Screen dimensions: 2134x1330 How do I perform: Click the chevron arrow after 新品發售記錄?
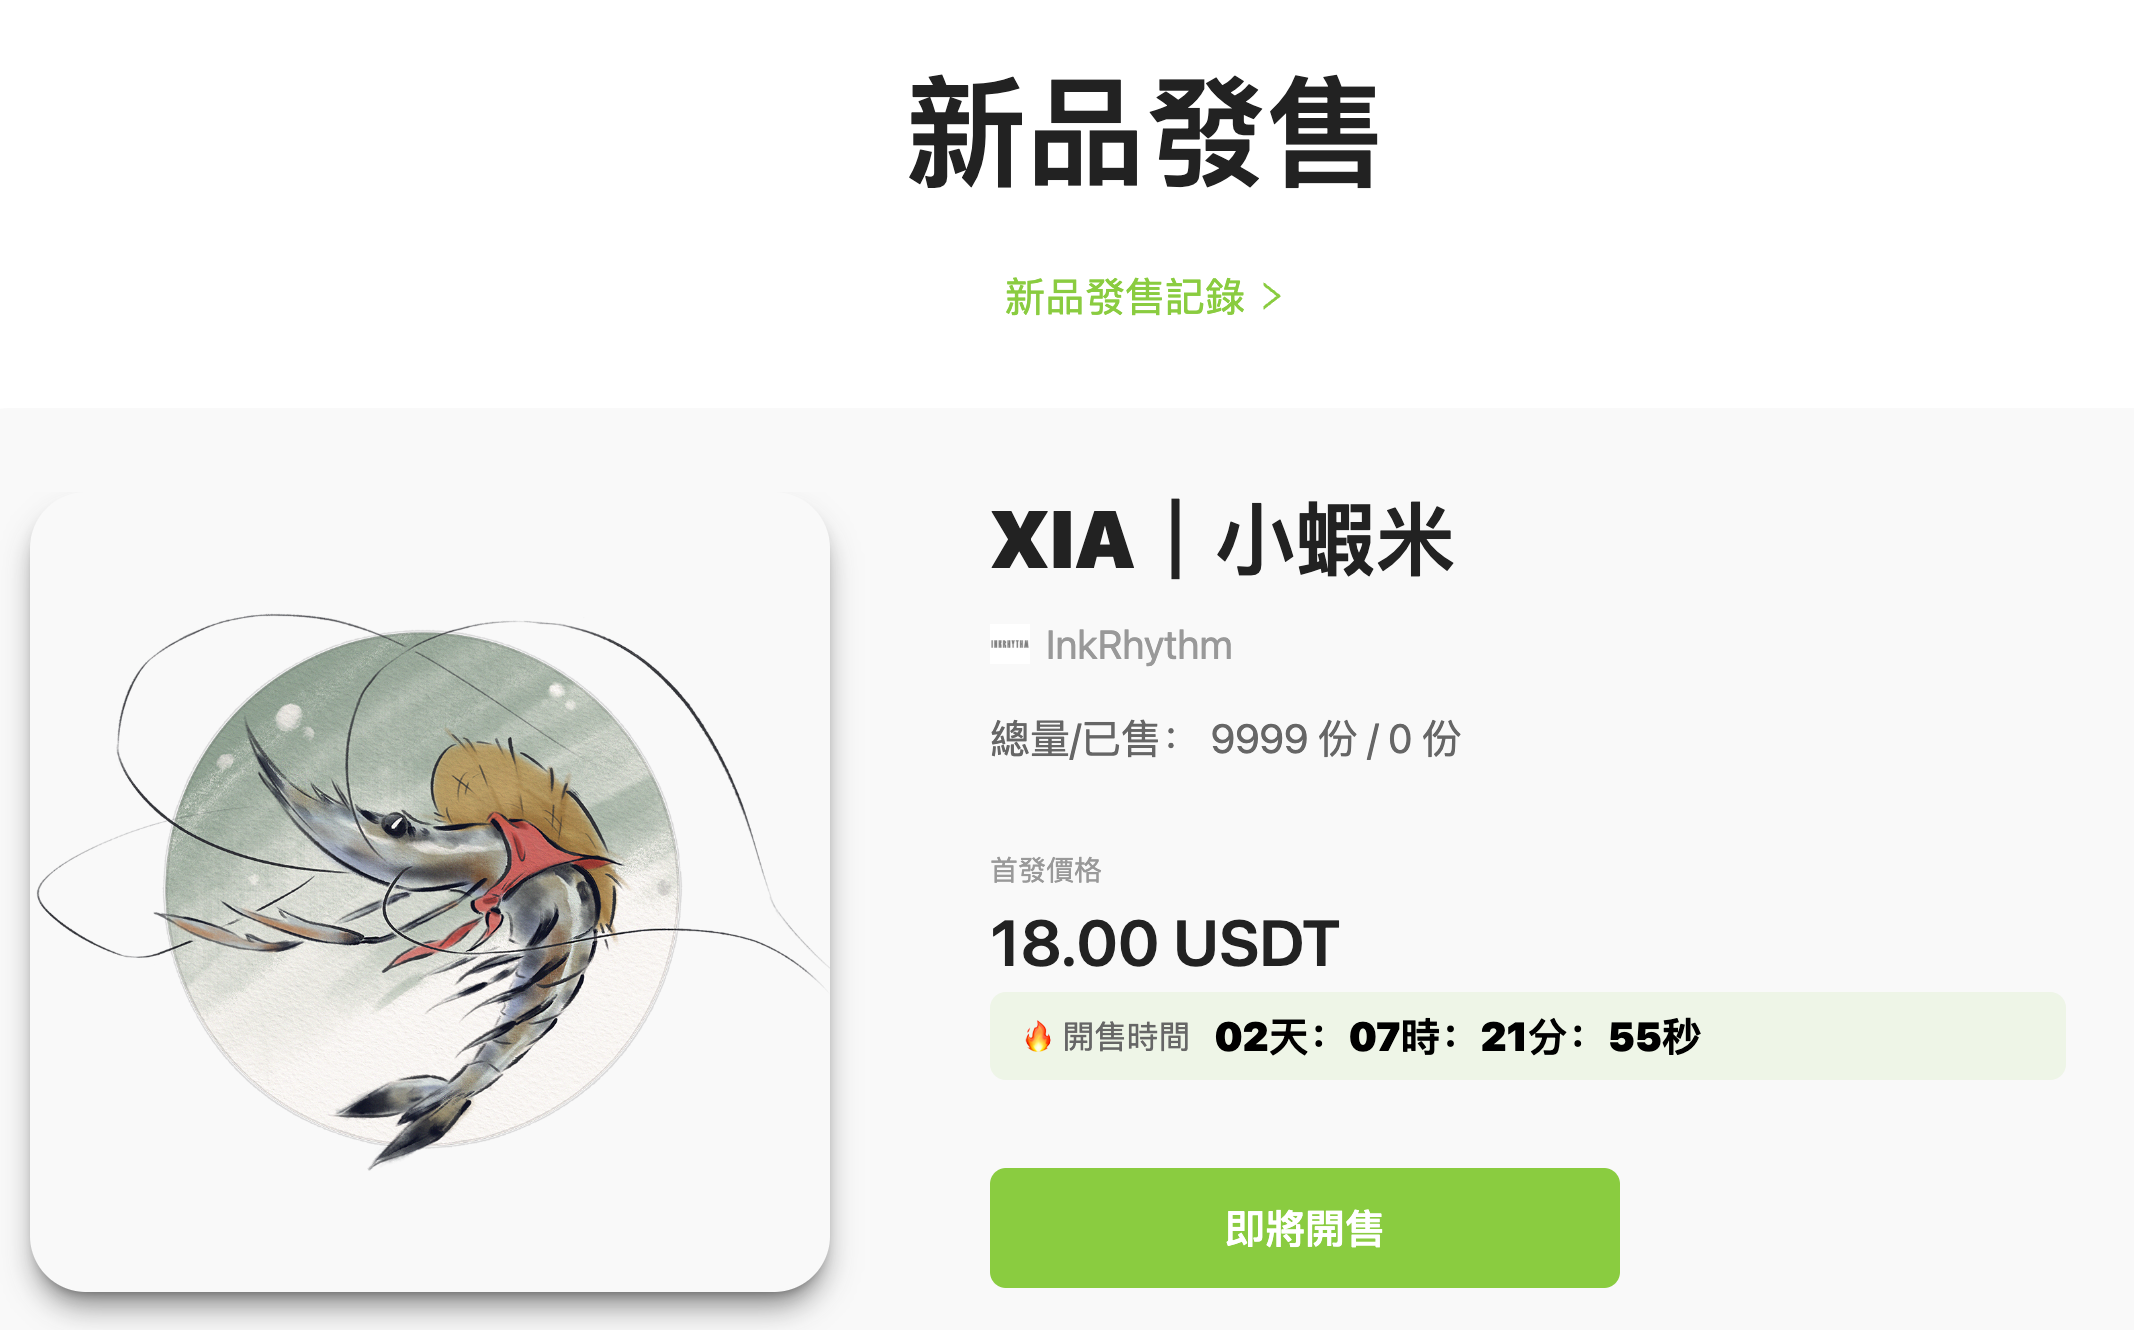pyautogui.click(x=1271, y=297)
